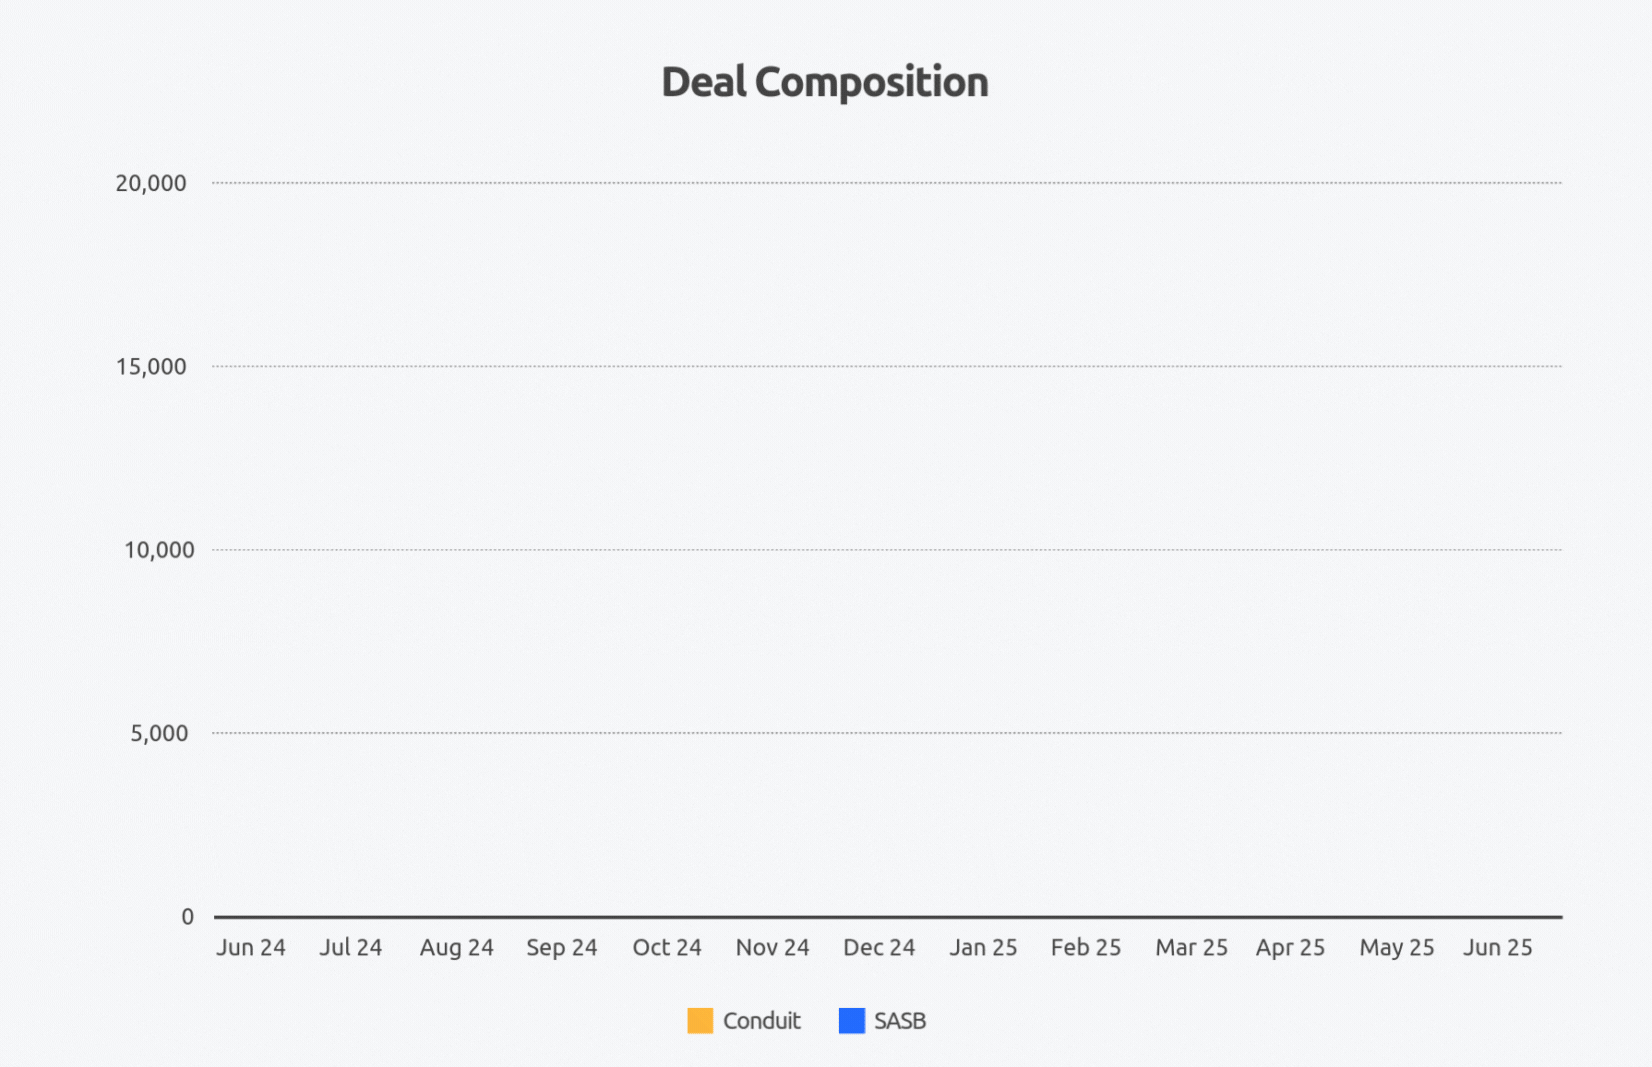Click the Mar 25 axis label

(x=1191, y=947)
